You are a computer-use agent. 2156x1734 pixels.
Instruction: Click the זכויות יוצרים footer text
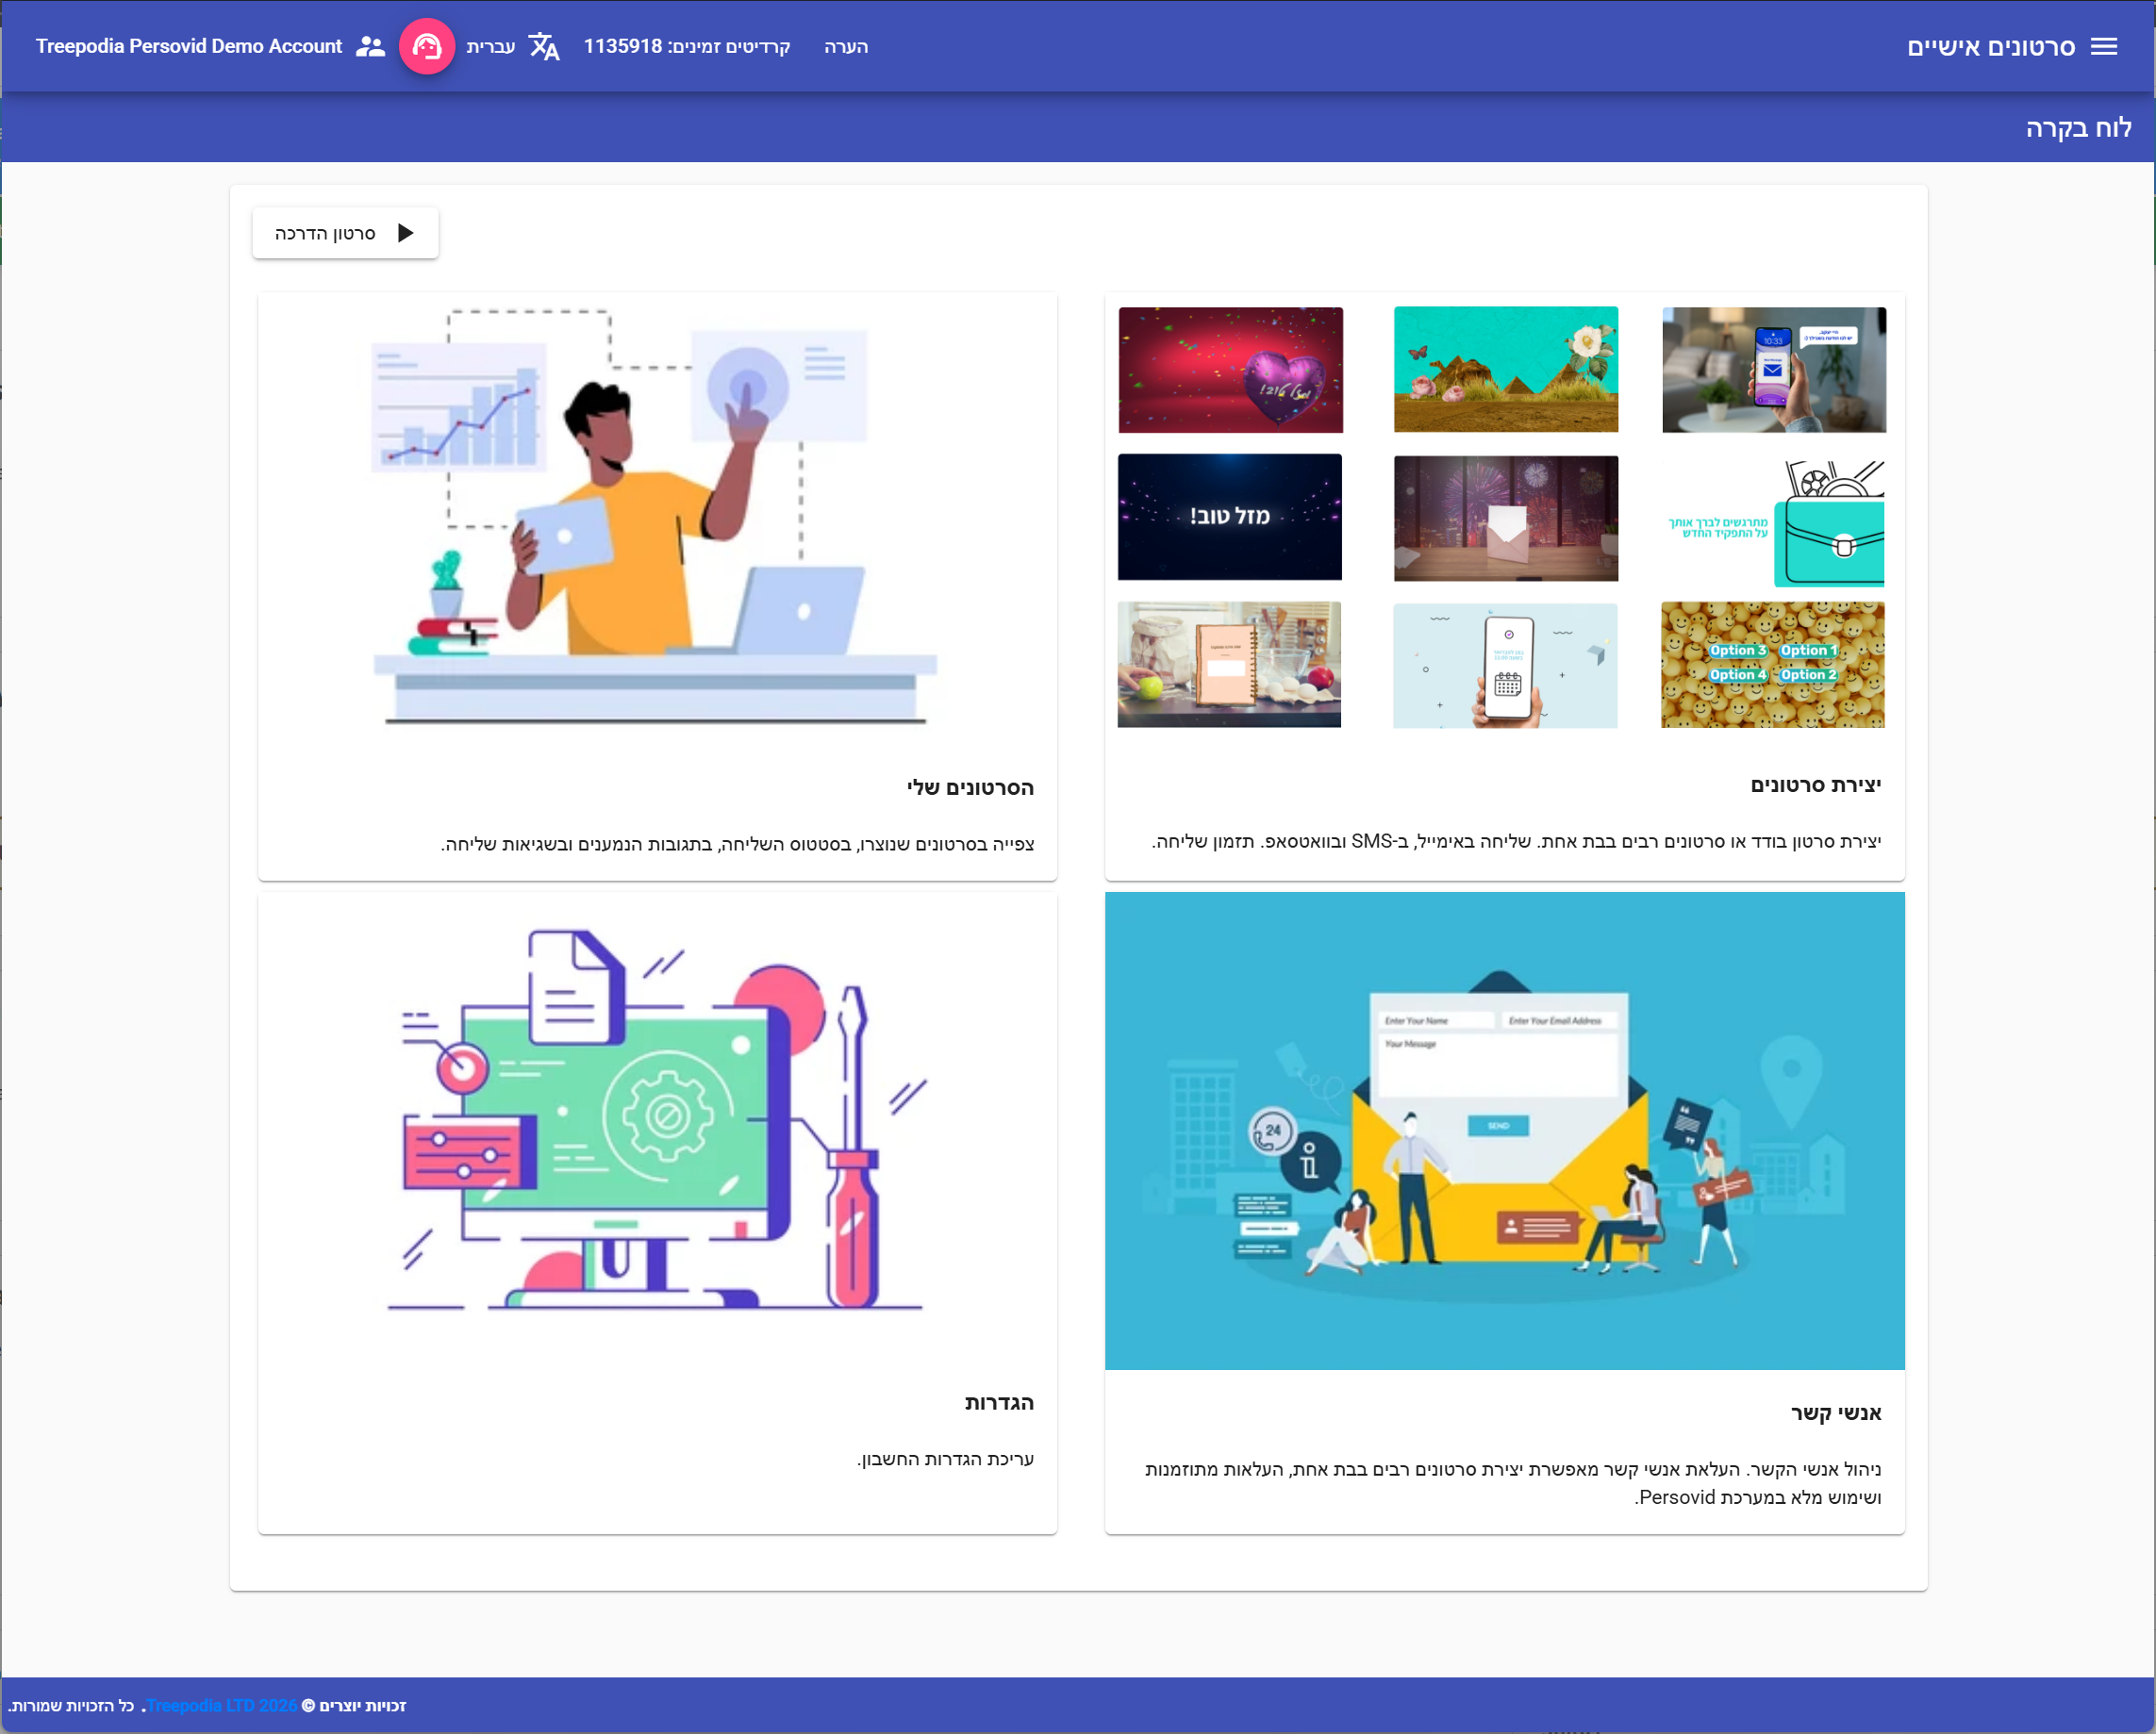coord(363,1706)
